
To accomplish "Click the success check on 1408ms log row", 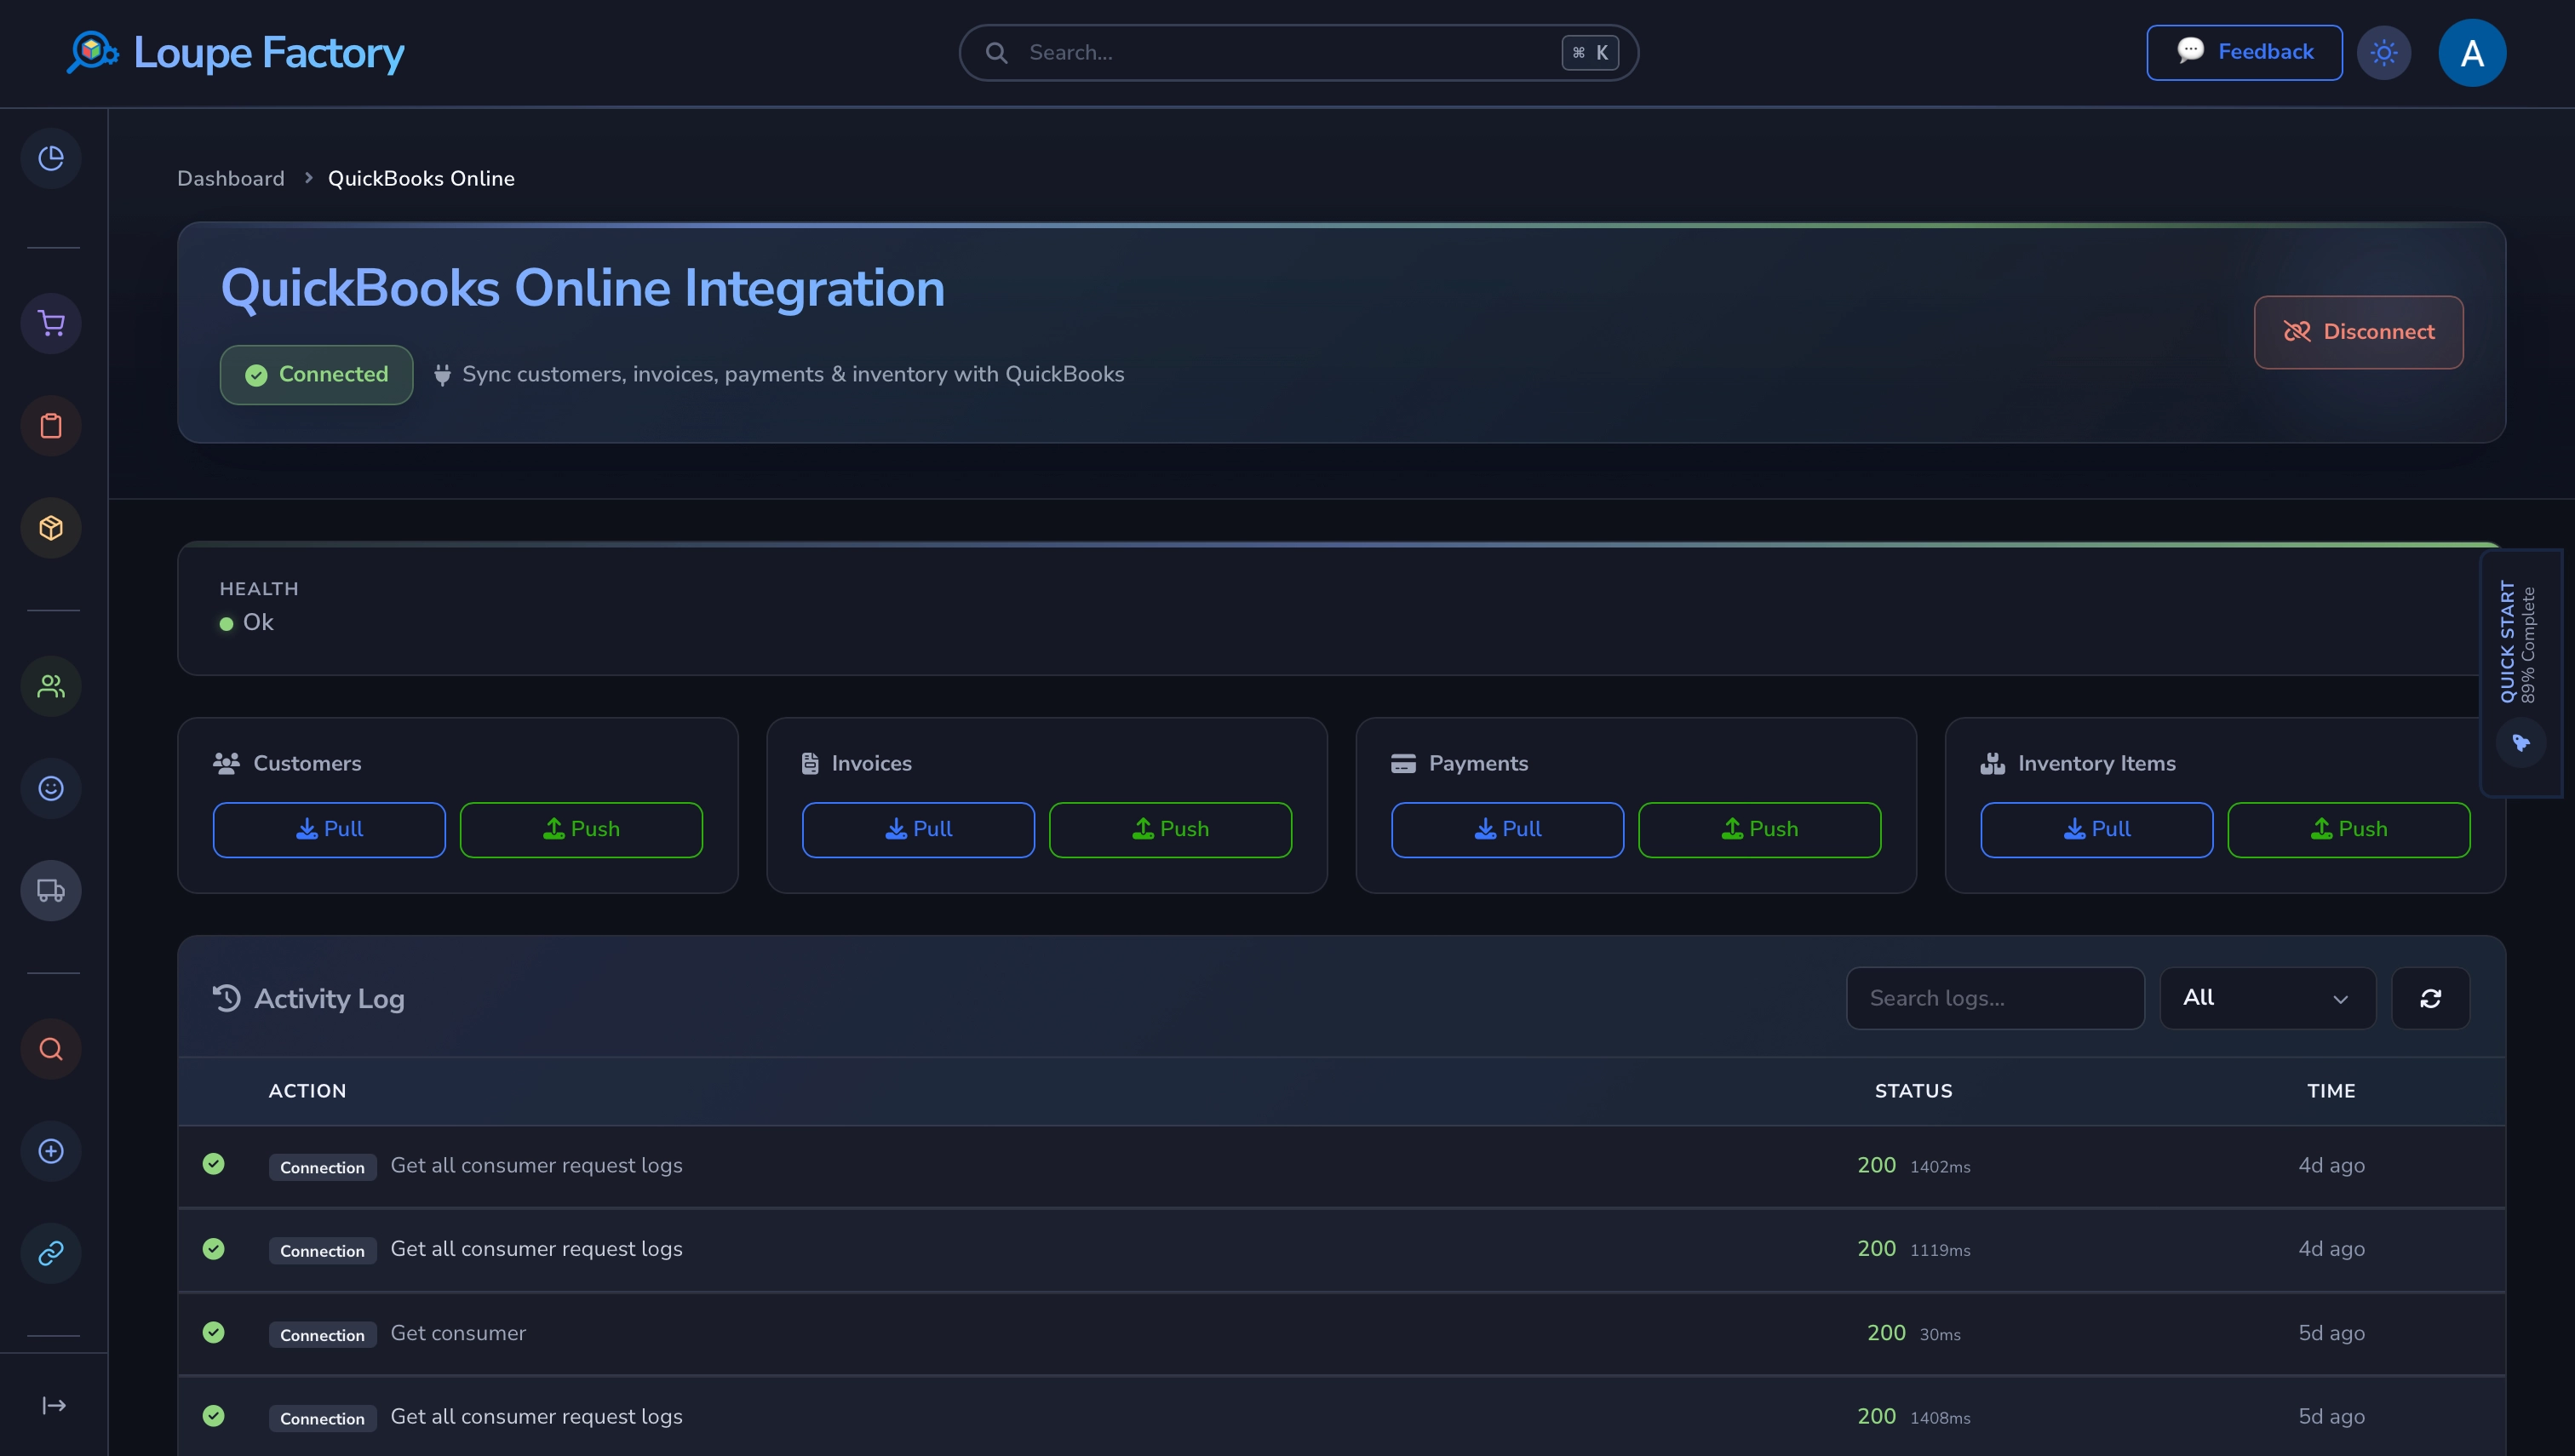I will click(213, 1415).
